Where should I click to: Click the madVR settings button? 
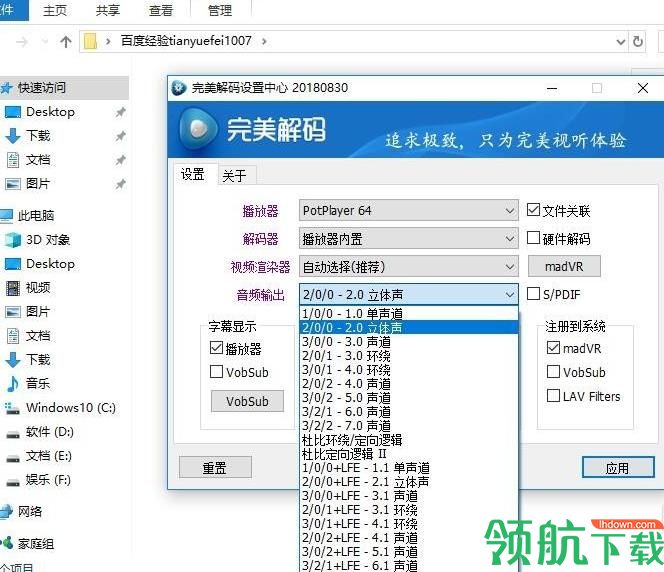point(564,266)
